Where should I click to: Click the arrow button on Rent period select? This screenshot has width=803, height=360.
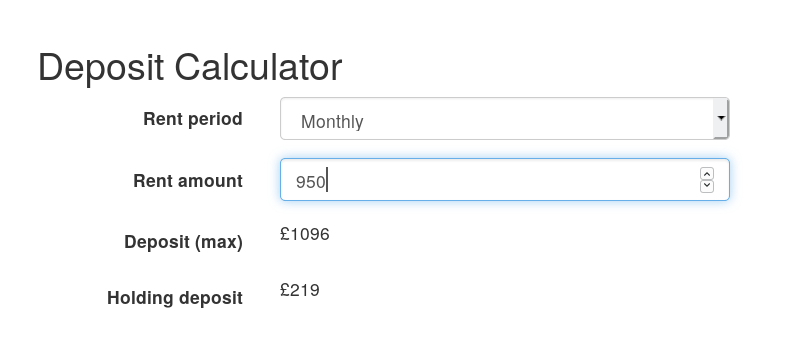point(721,118)
